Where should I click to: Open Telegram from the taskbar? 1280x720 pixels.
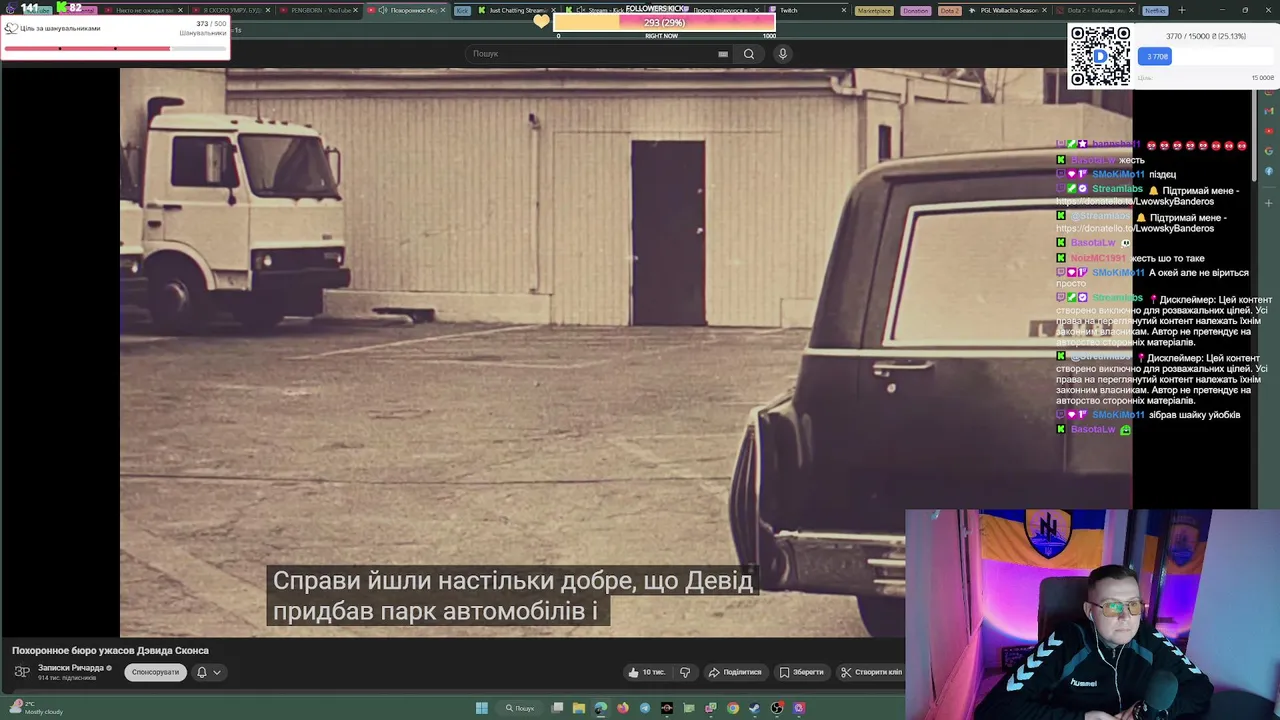pyautogui.click(x=644, y=708)
